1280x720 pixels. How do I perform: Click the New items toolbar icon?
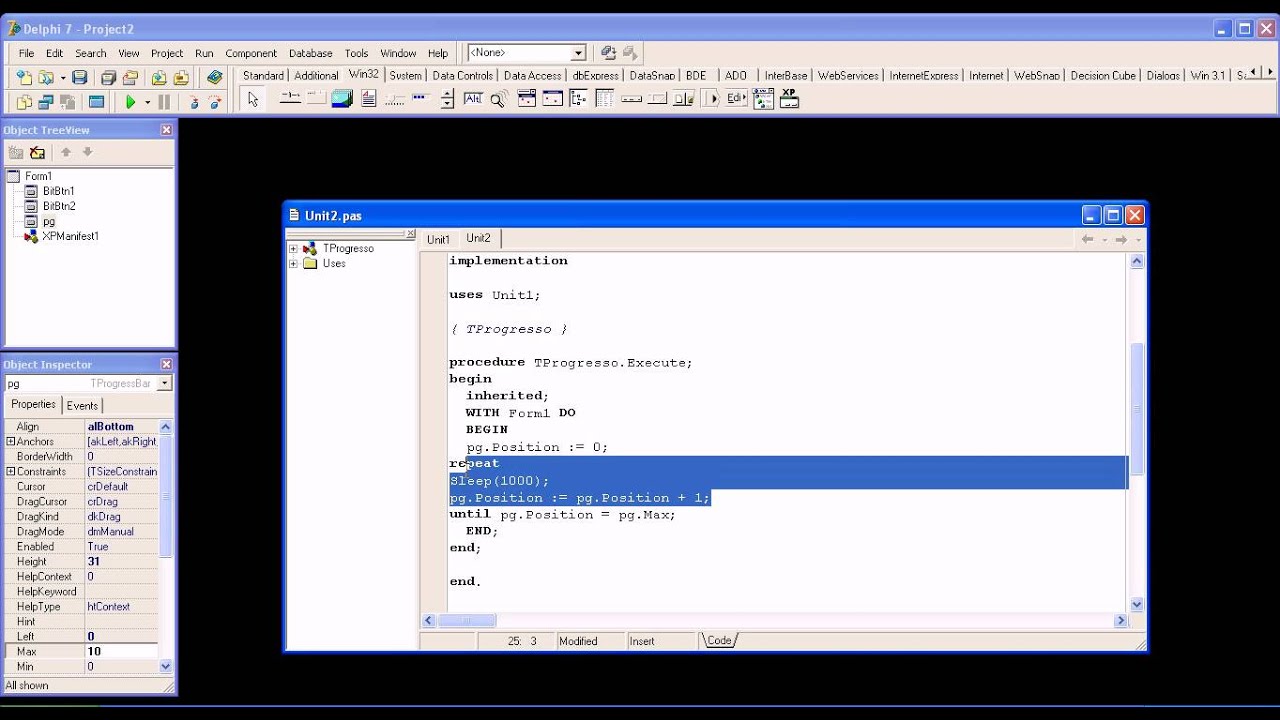point(24,77)
